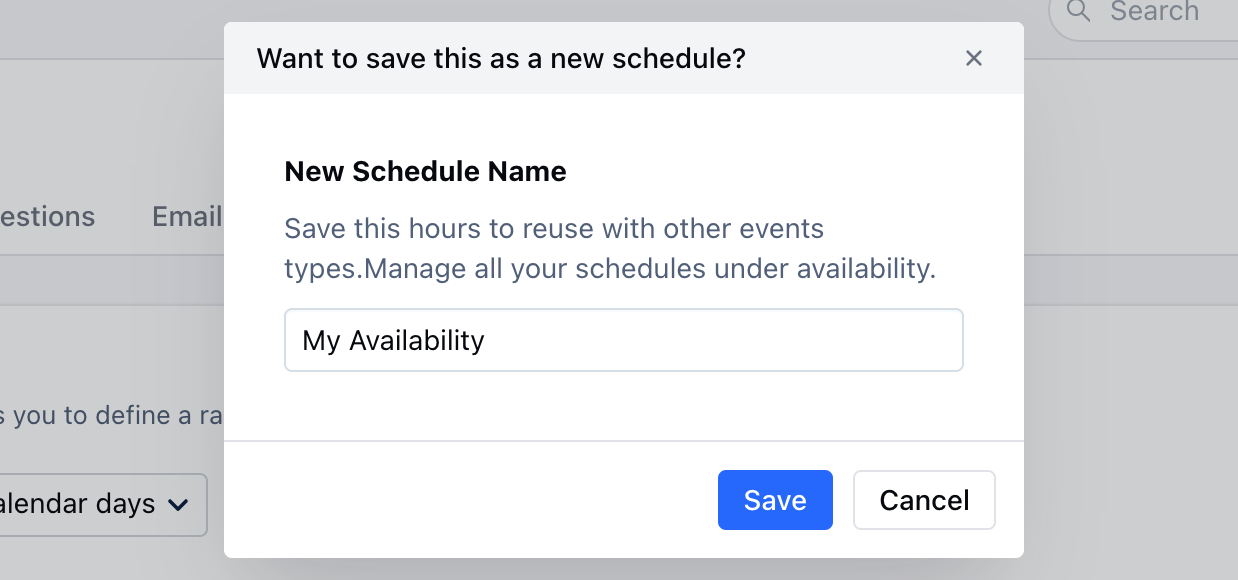Focus the New Schedule Name input field
Image resolution: width=1238 pixels, height=580 pixels.
[624, 340]
